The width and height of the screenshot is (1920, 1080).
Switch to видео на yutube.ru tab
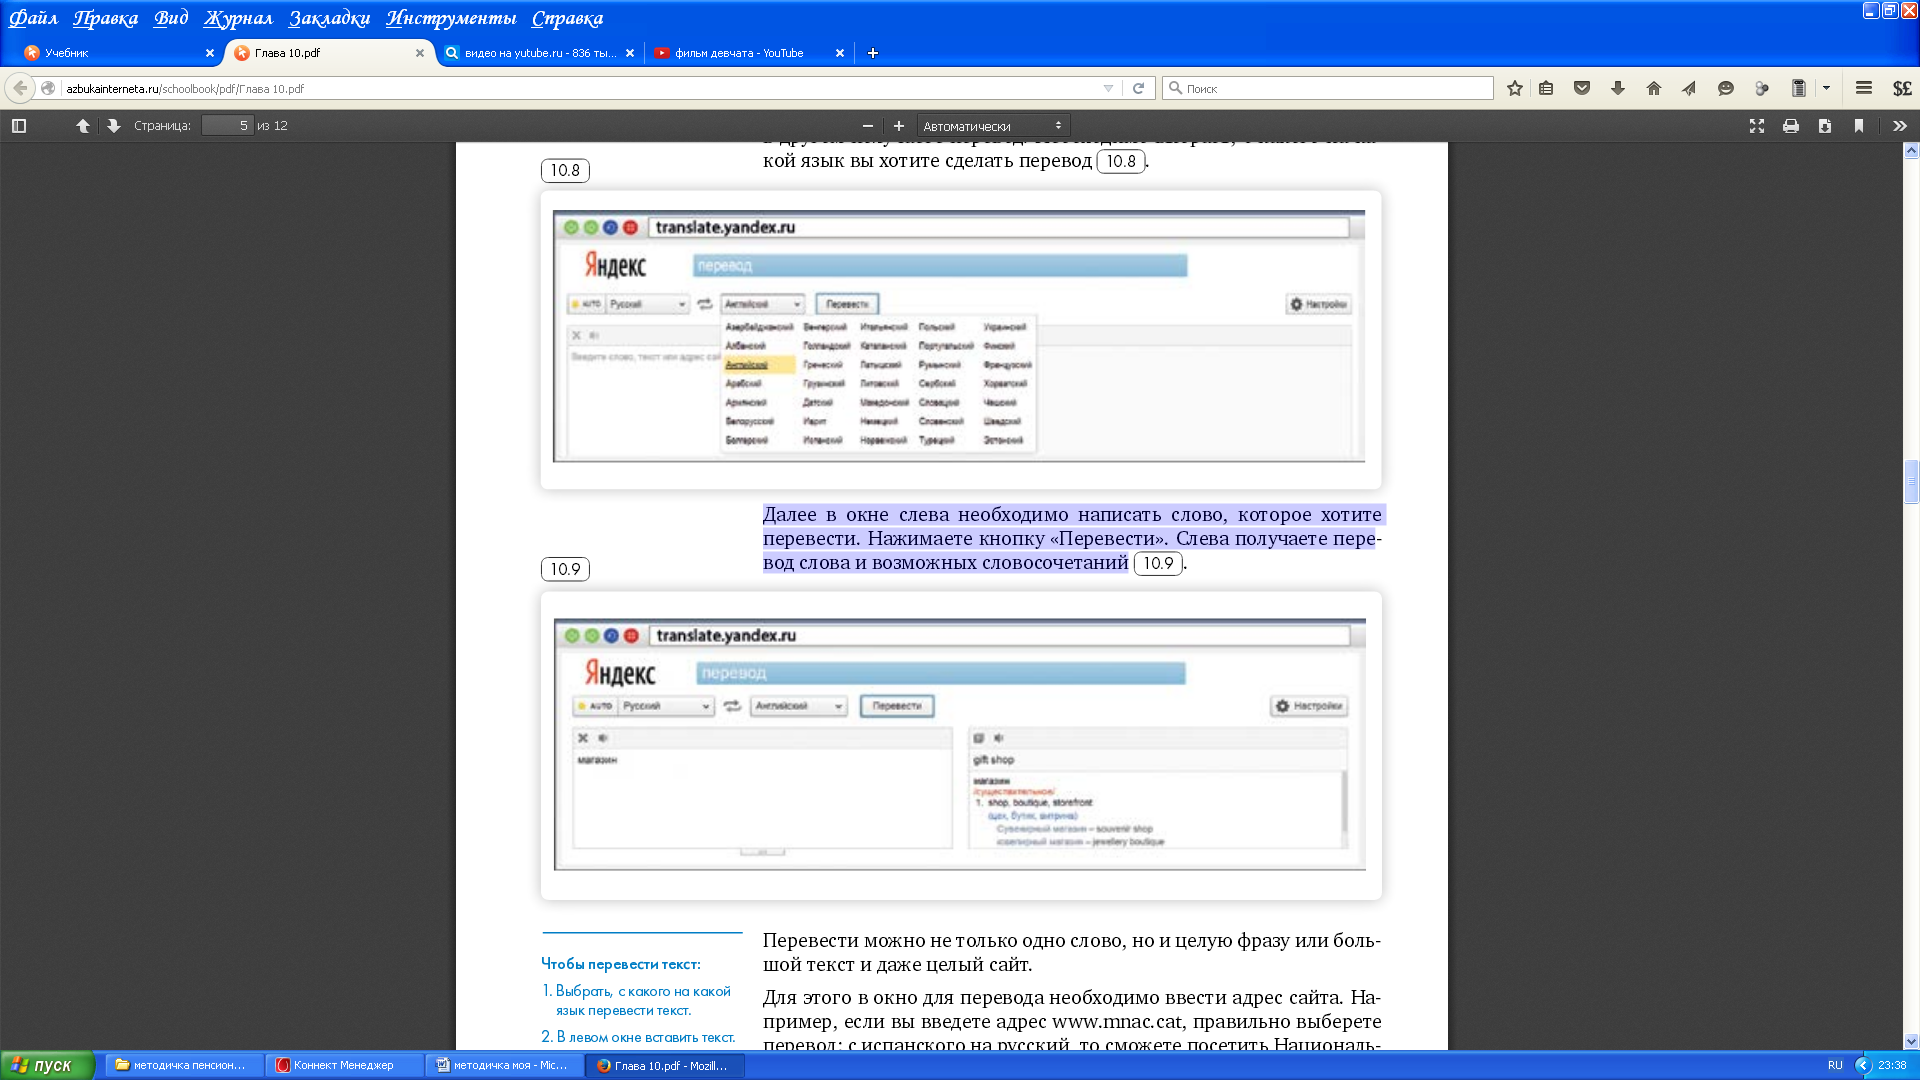pyautogui.click(x=540, y=53)
